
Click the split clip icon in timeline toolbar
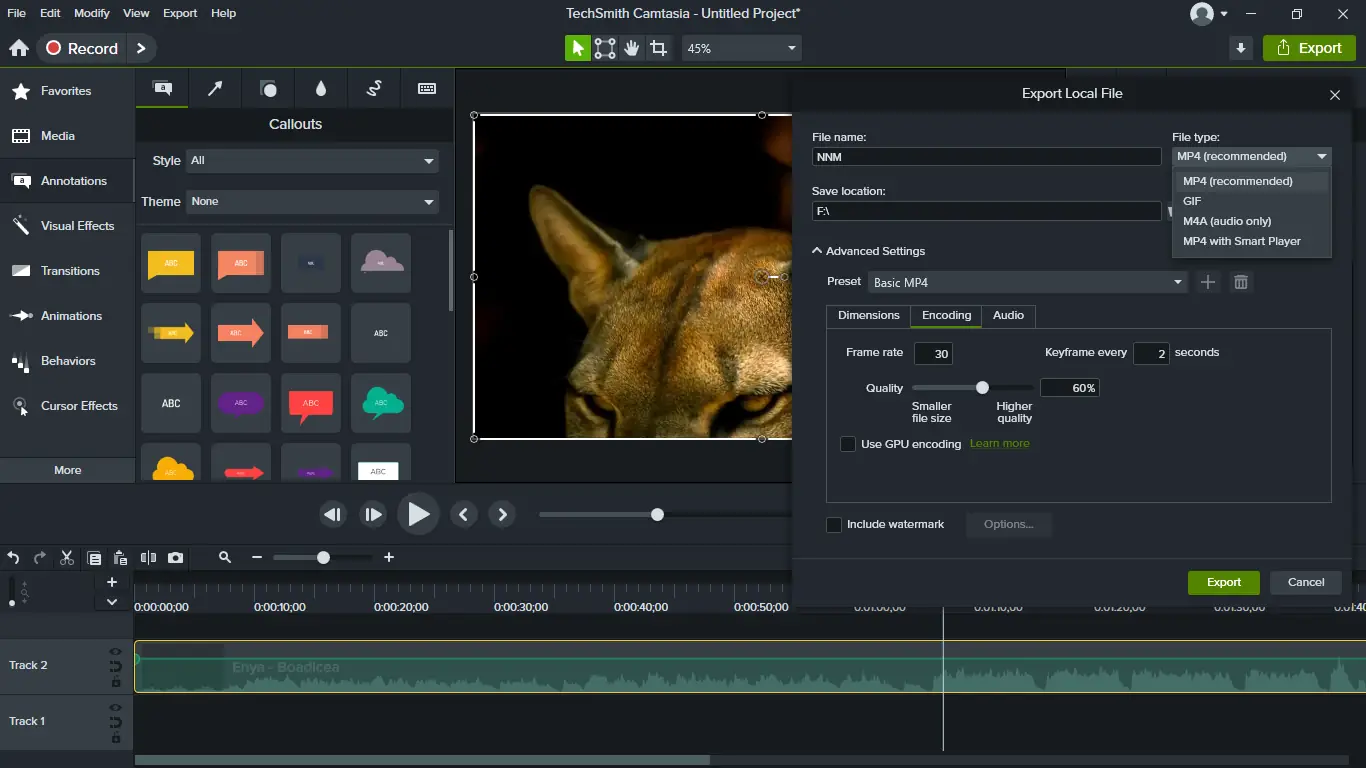tap(148, 558)
